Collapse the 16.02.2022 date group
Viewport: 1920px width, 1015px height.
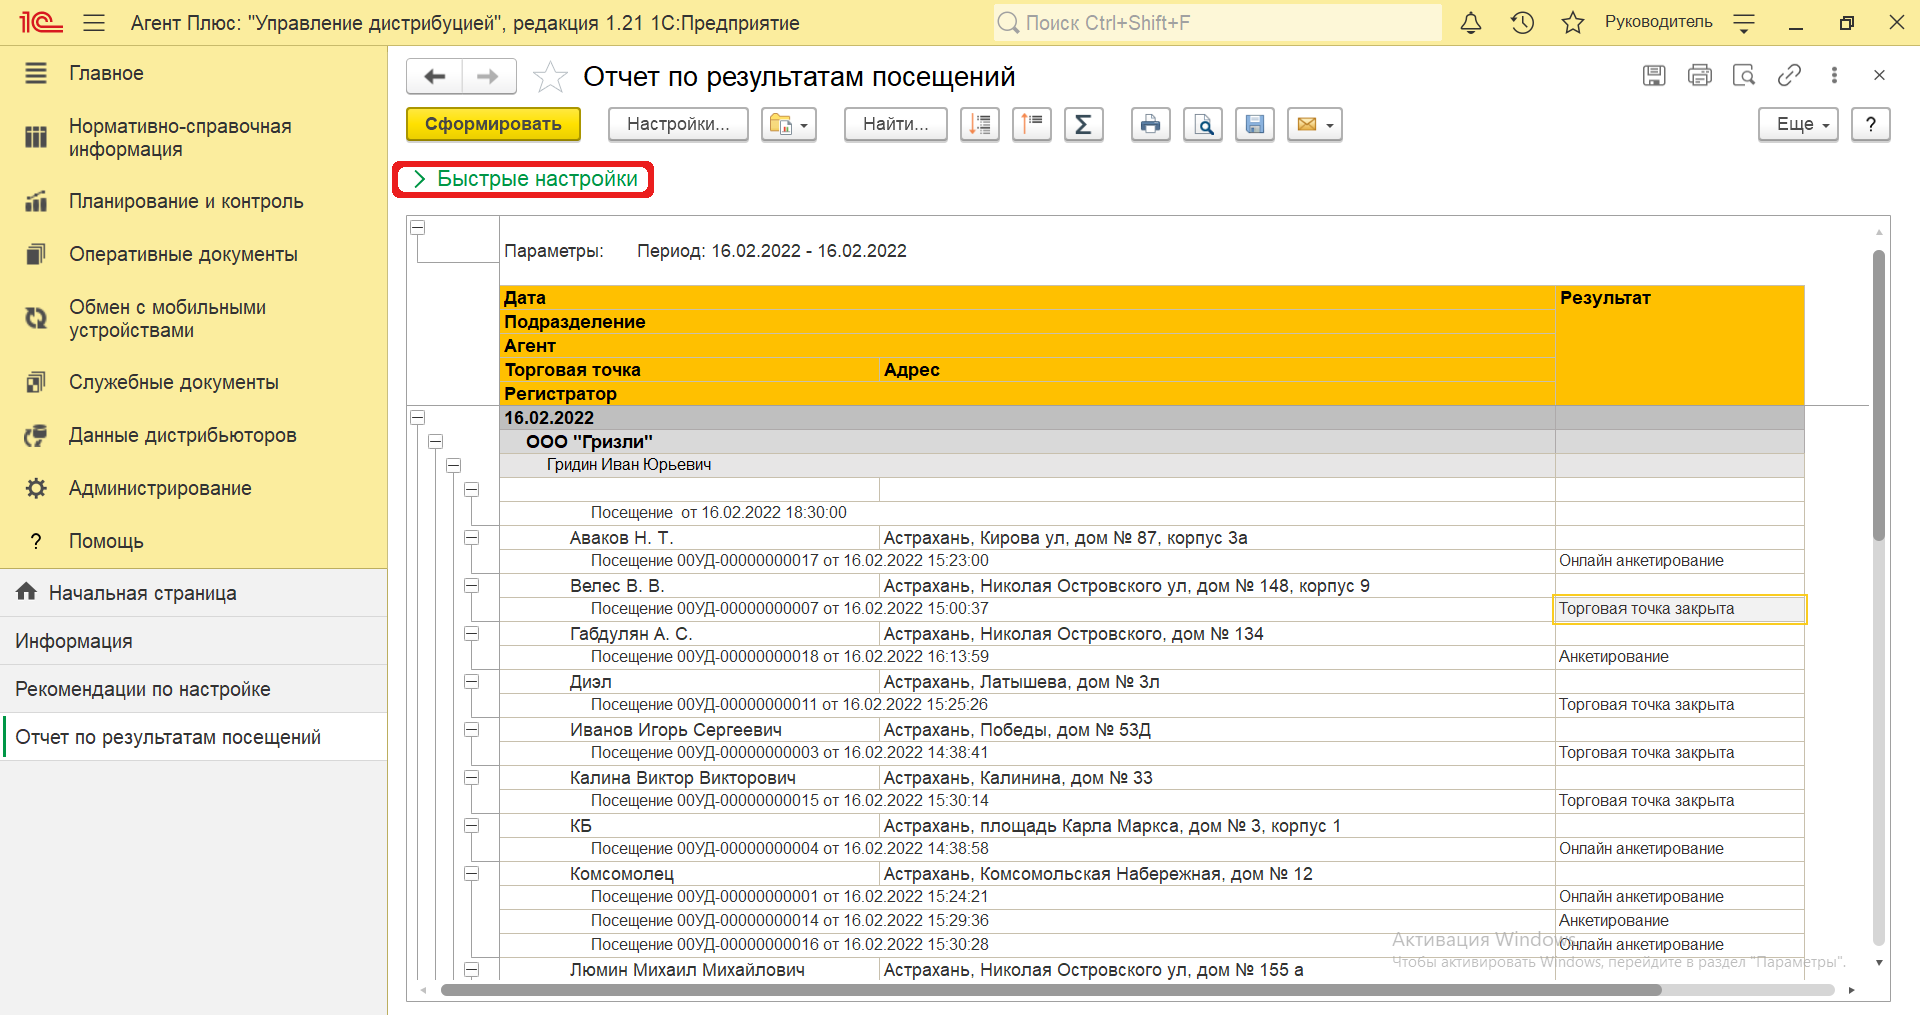click(418, 418)
